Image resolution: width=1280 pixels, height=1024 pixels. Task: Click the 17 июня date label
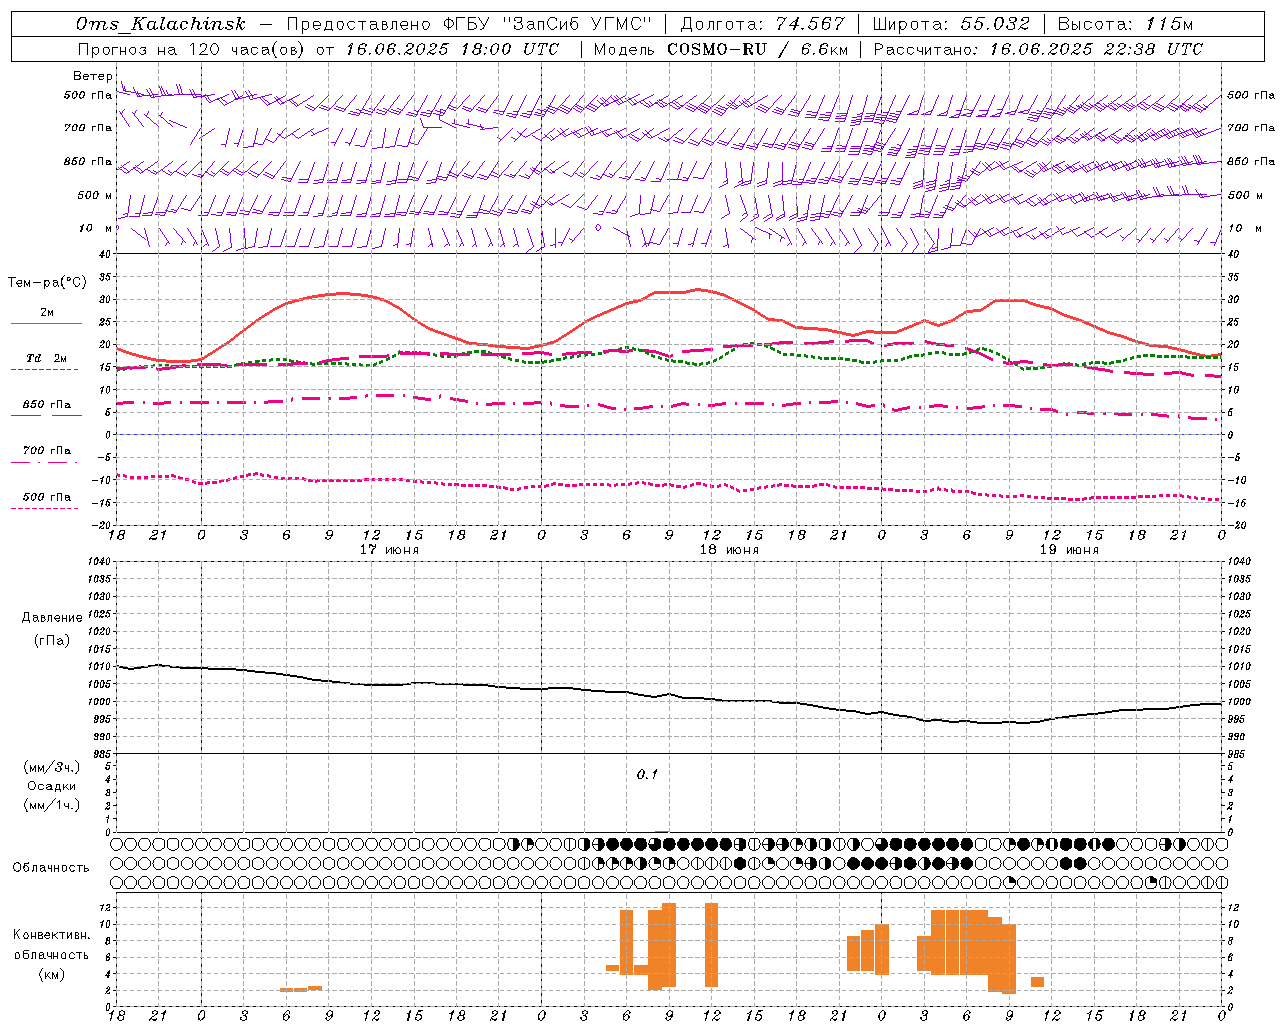click(x=390, y=550)
